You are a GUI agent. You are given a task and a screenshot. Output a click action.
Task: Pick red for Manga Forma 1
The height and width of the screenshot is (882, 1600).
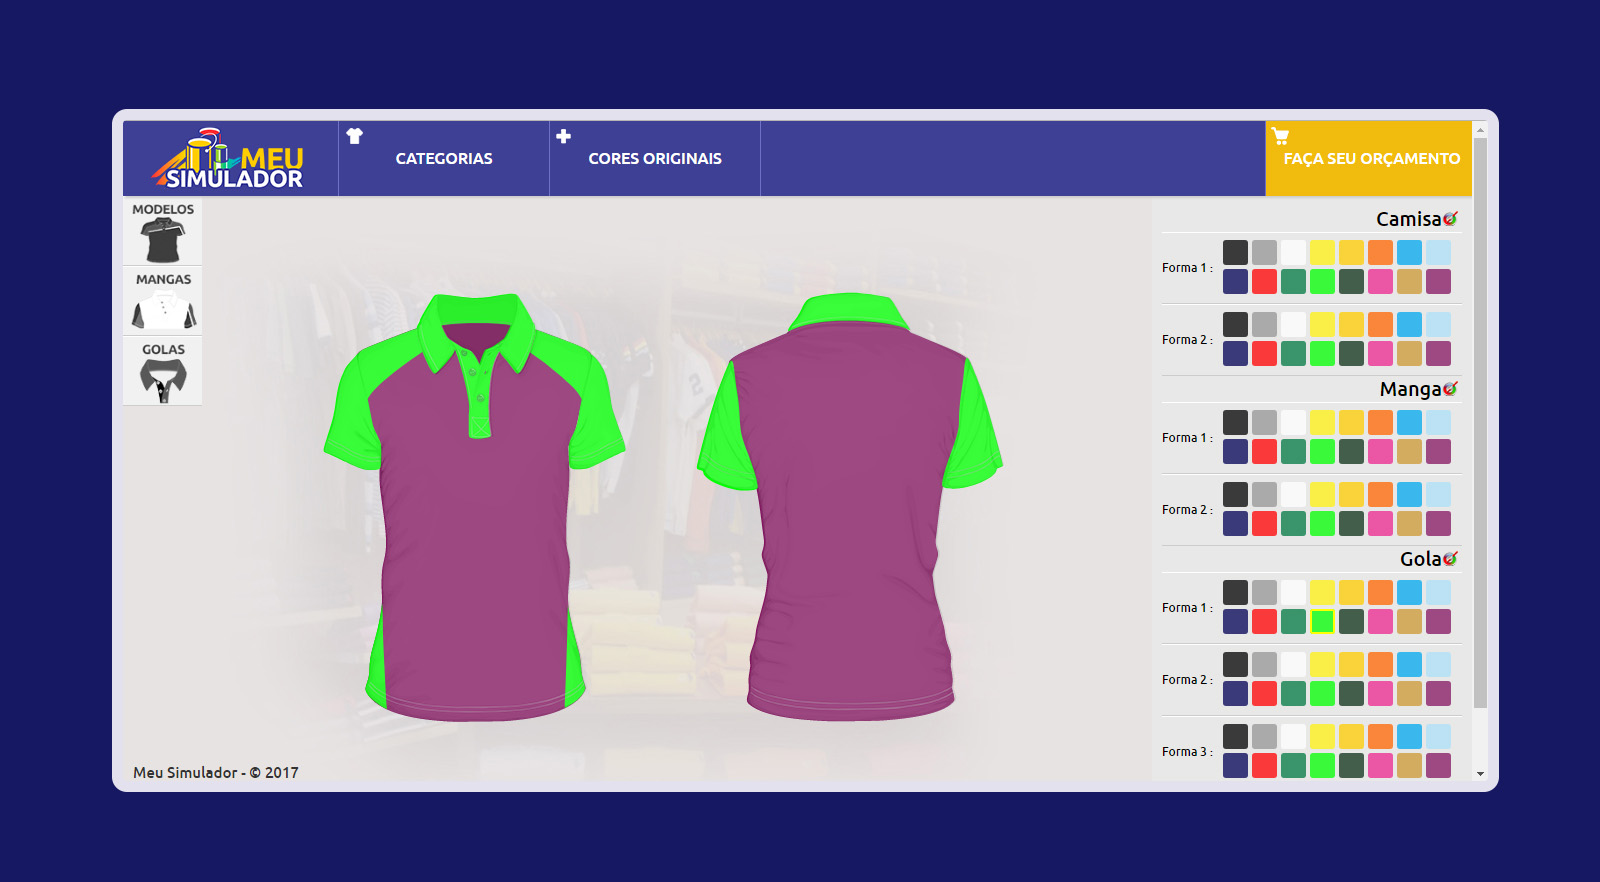[x=1264, y=452]
